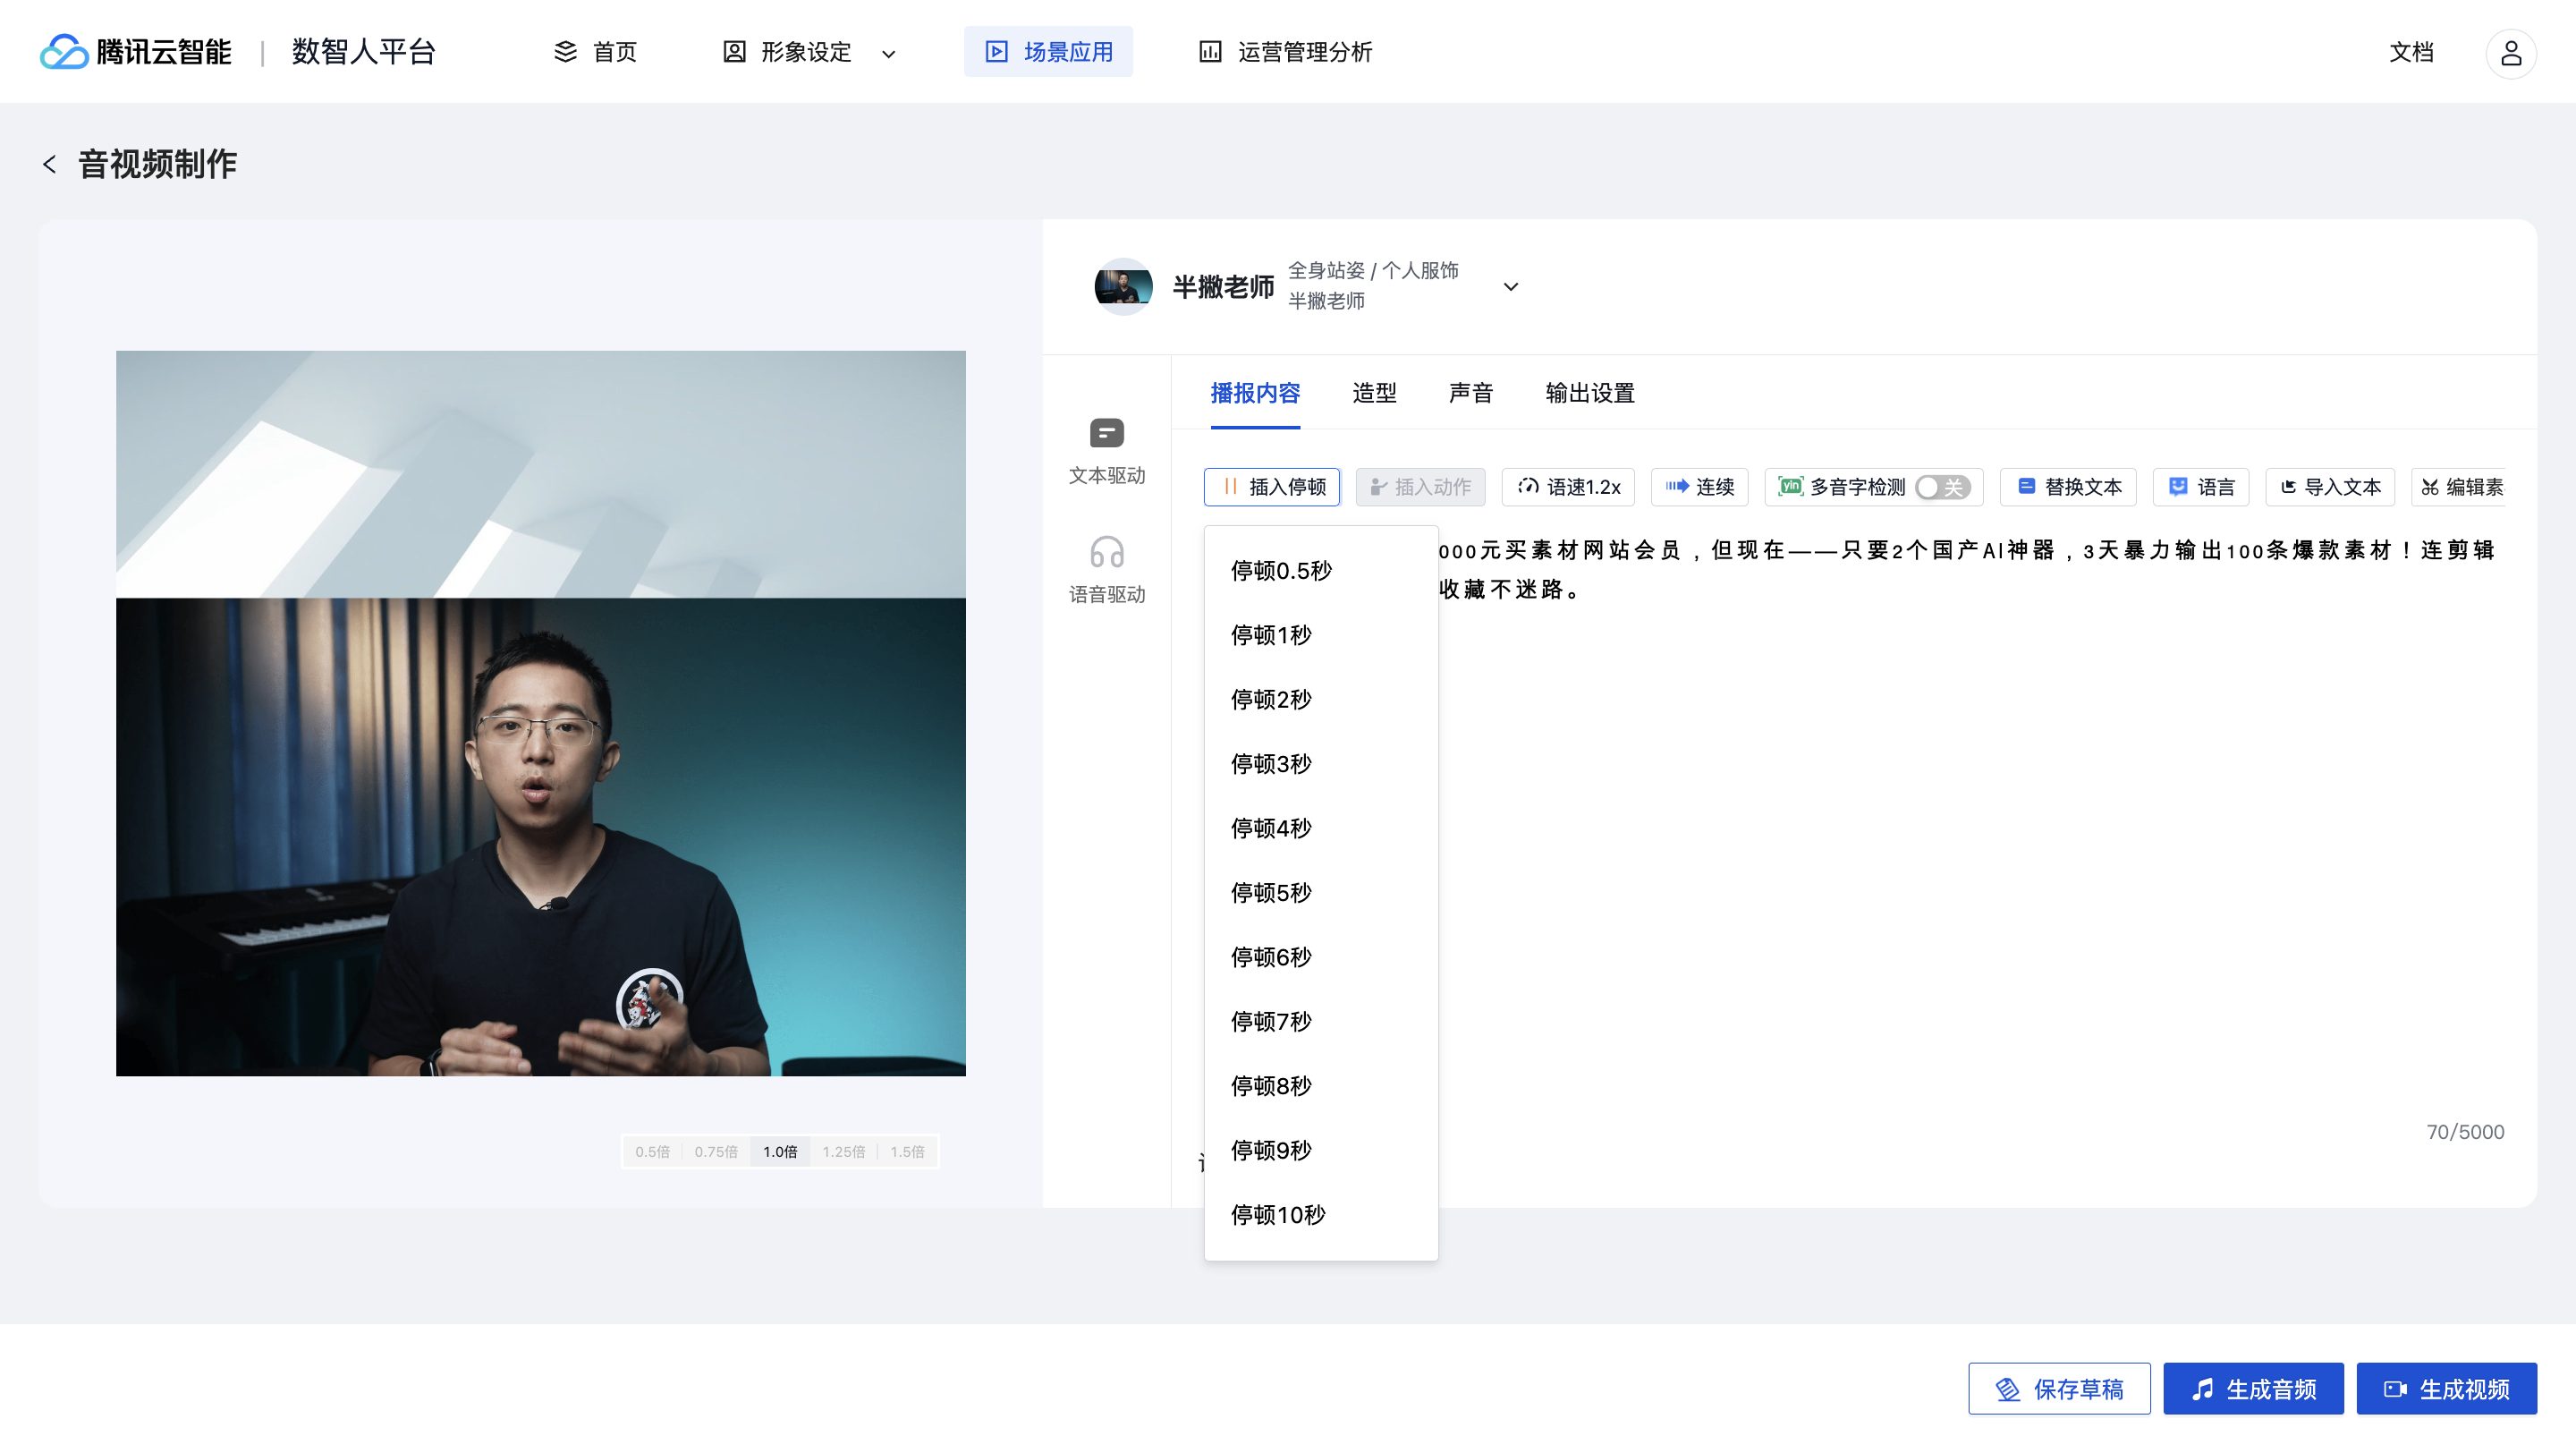
Task: Expand the 半撇老师 avatar selector chevron
Action: click(x=1511, y=287)
